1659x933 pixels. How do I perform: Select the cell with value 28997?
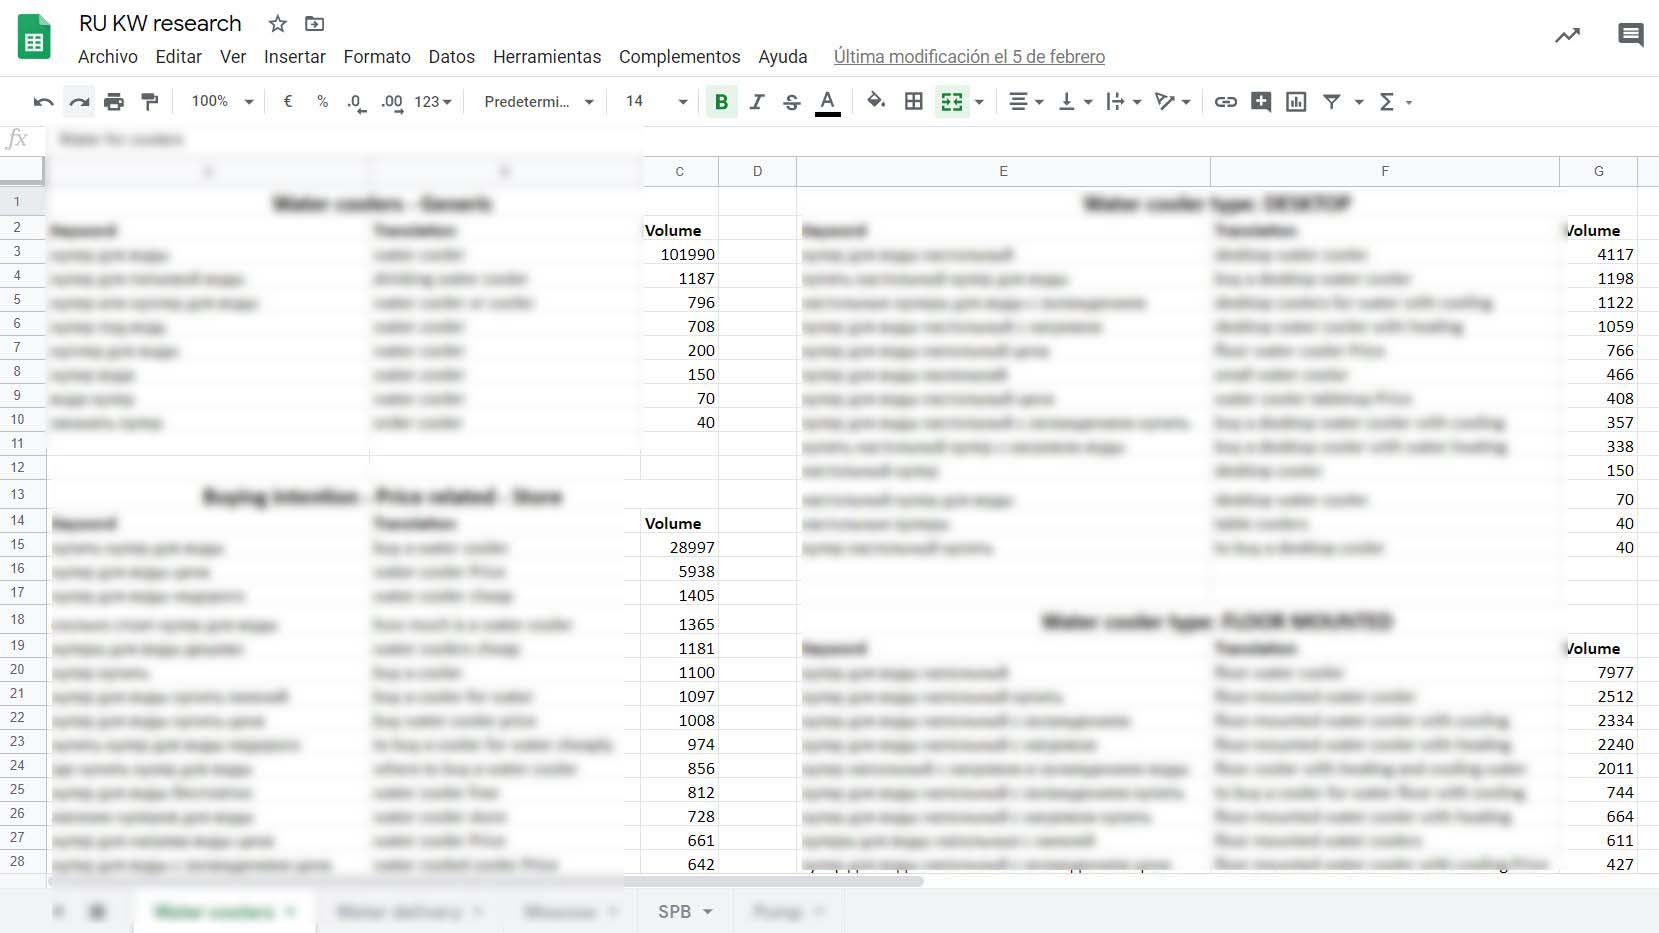point(680,547)
